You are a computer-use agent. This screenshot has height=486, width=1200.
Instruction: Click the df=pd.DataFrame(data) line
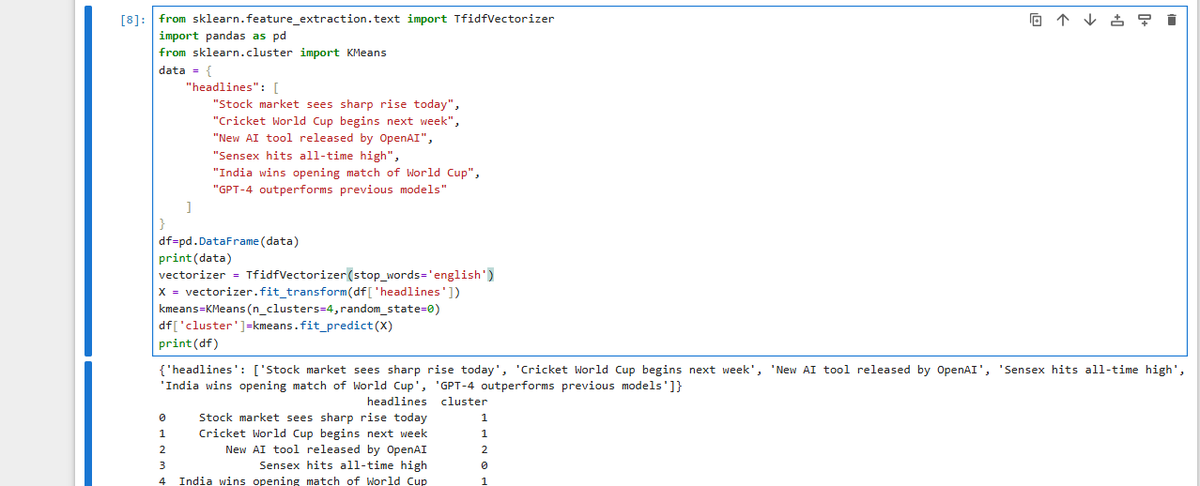click(229, 241)
